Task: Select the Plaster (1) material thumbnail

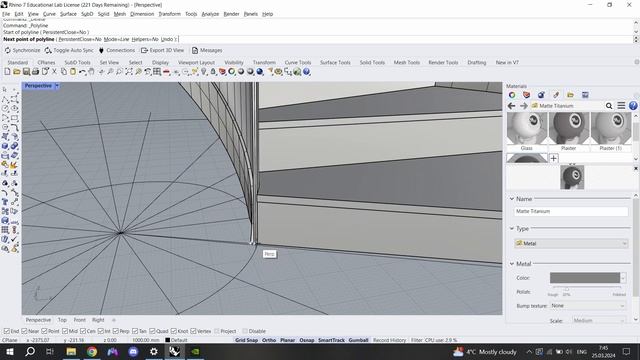Action: click(611, 131)
